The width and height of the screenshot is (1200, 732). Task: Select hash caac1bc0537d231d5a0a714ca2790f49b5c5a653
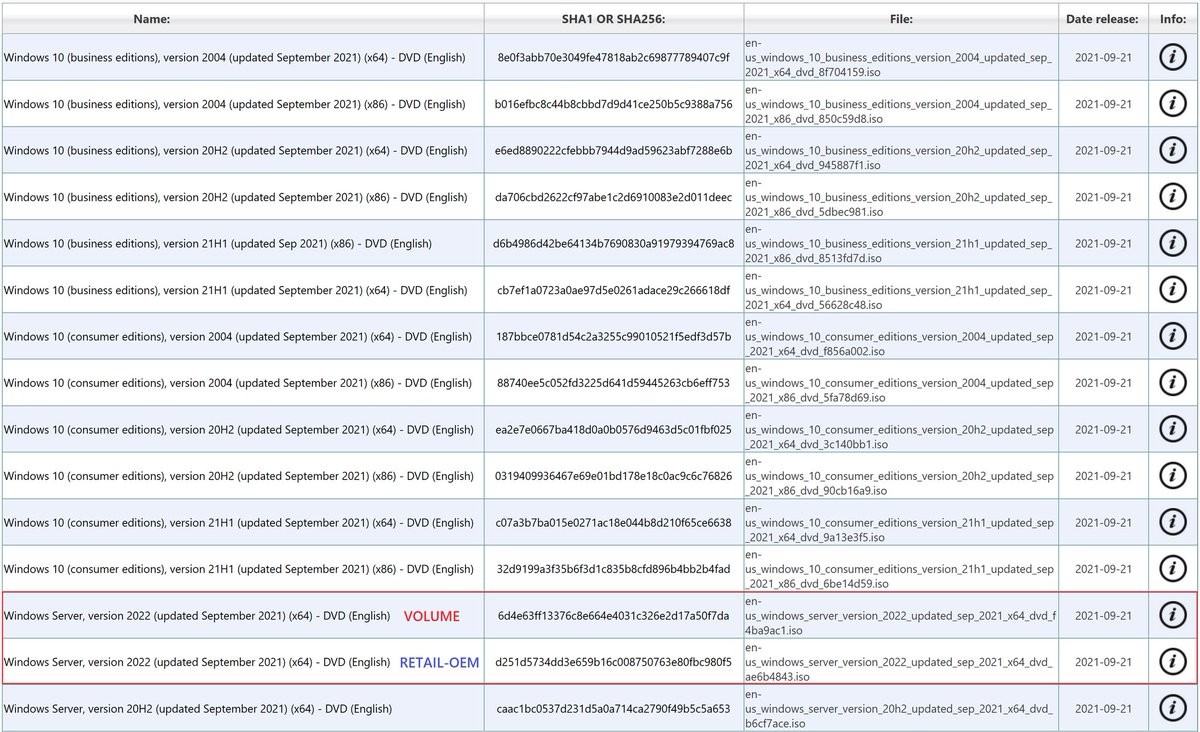[614, 708]
